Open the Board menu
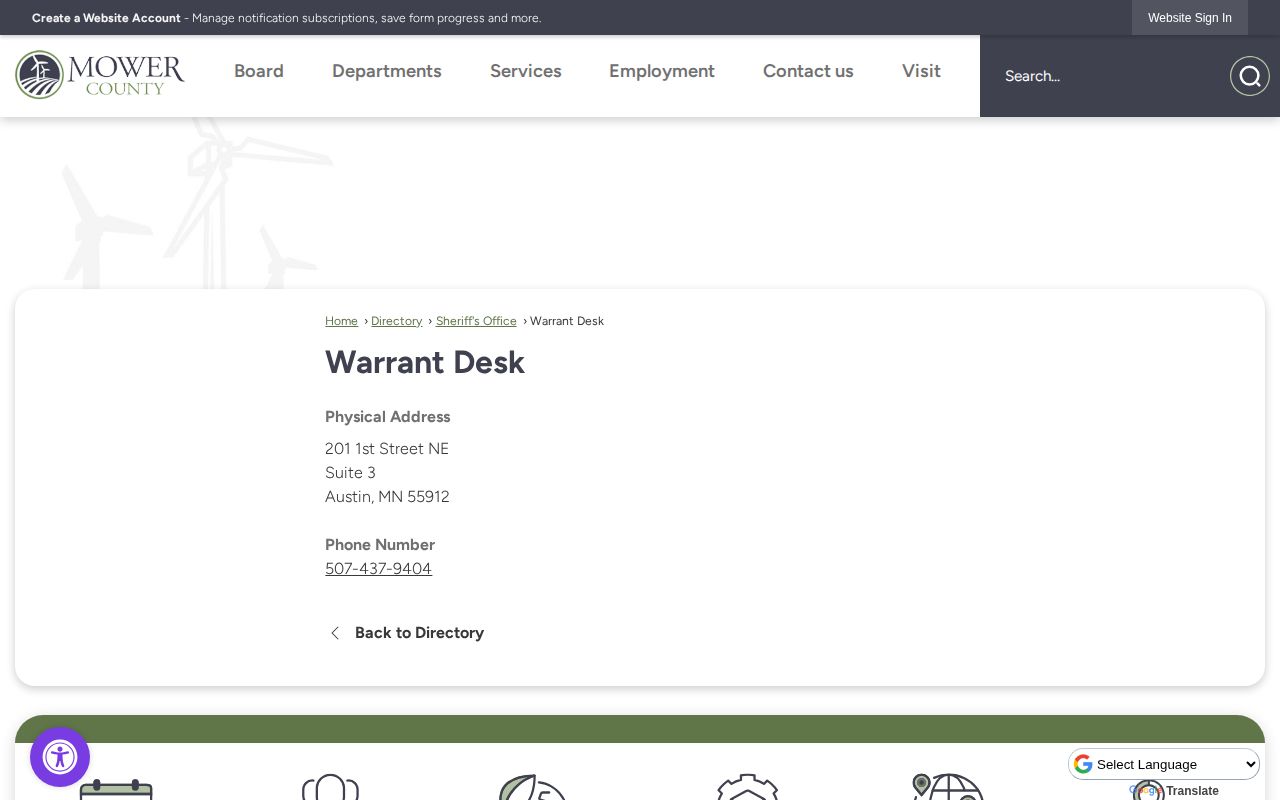 pyautogui.click(x=259, y=71)
